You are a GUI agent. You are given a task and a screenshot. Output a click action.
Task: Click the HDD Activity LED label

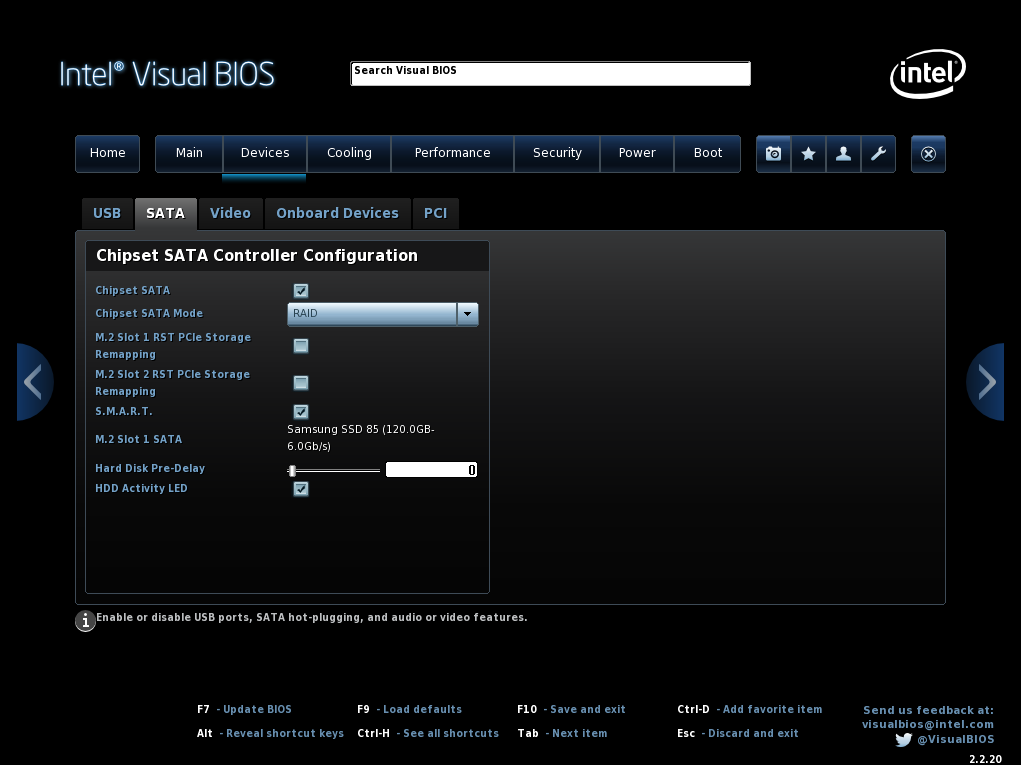pos(141,488)
